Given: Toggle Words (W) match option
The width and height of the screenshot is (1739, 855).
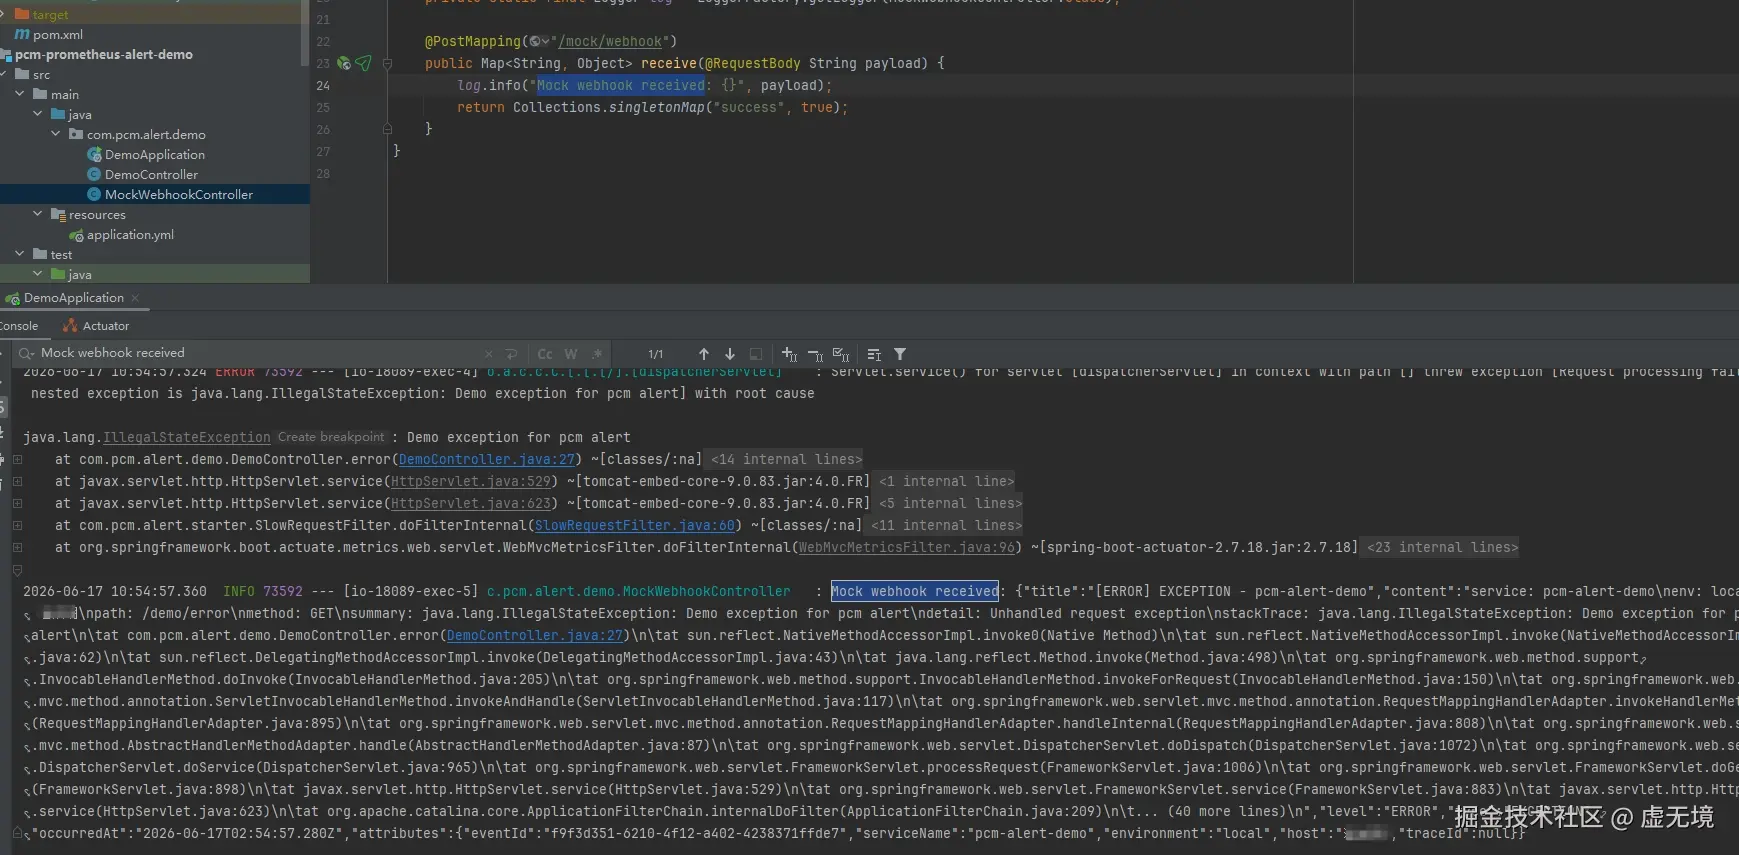Looking at the screenshot, I should pyautogui.click(x=571, y=354).
